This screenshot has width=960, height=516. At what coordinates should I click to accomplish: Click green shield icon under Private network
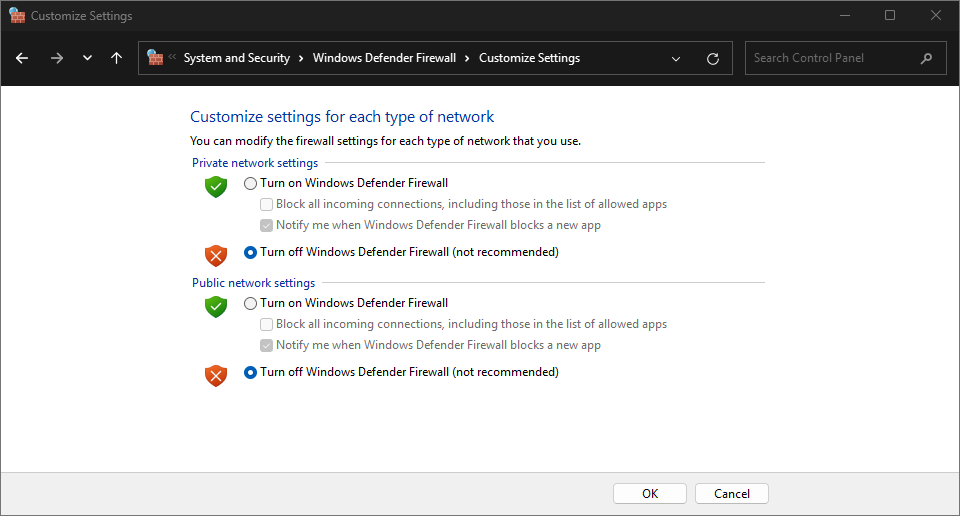coord(216,186)
